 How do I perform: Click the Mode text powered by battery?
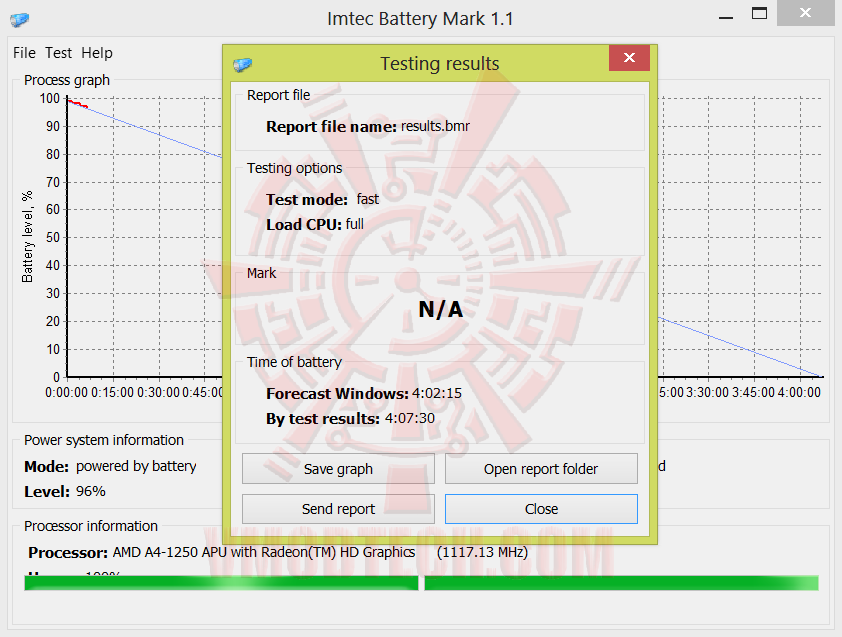point(136,466)
